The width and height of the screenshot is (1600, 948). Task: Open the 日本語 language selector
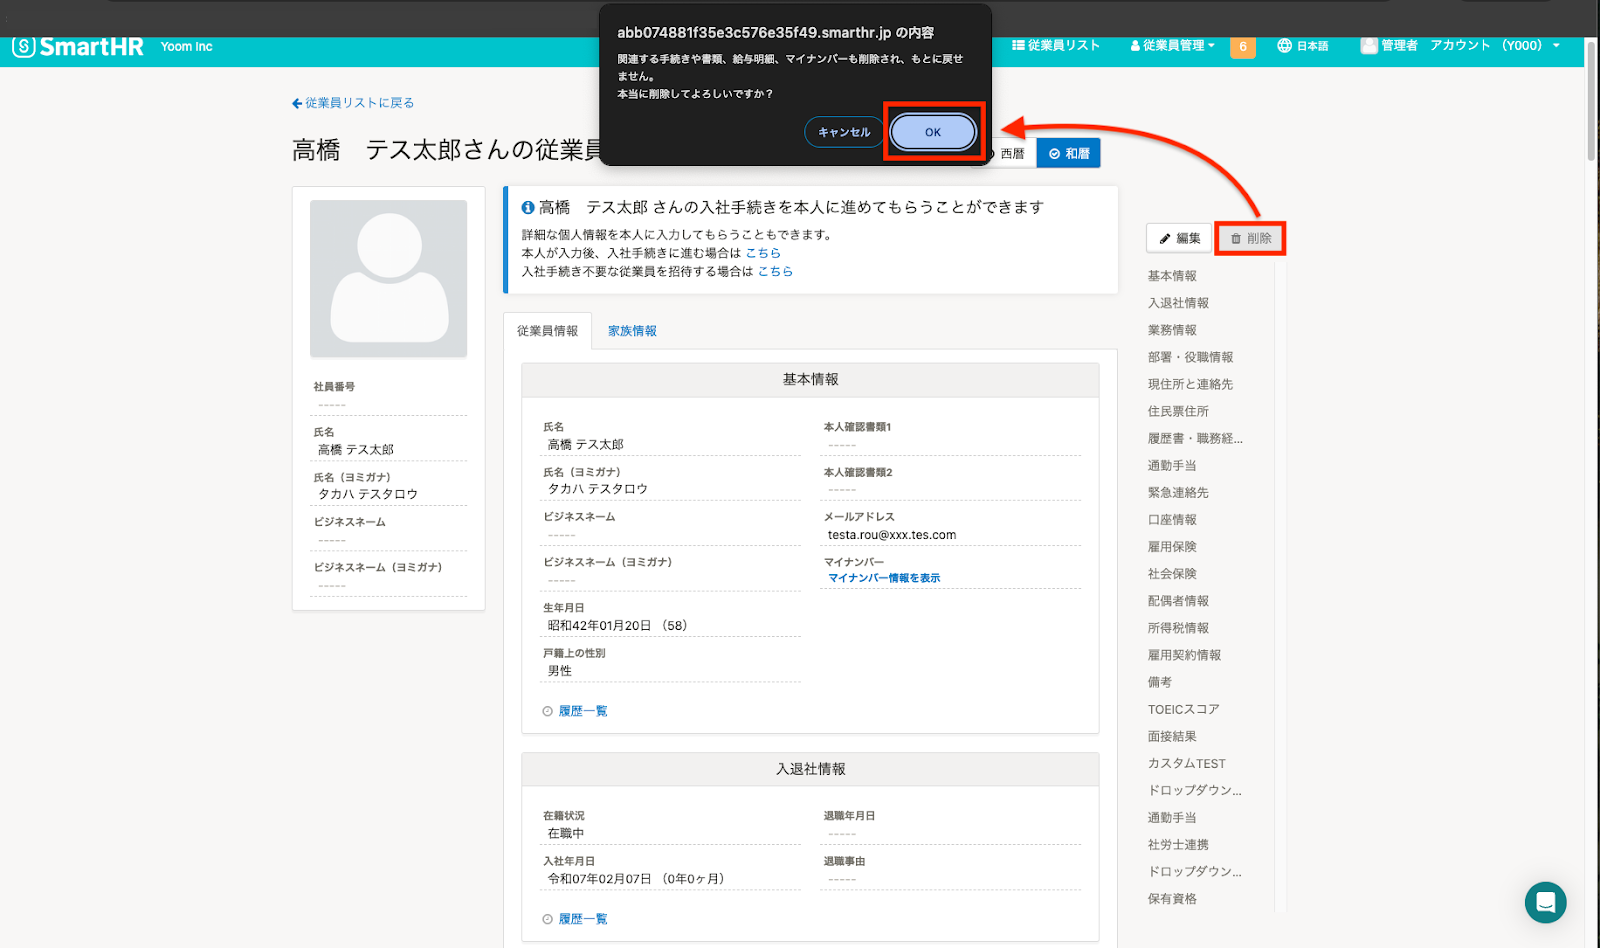pos(1303,46)
